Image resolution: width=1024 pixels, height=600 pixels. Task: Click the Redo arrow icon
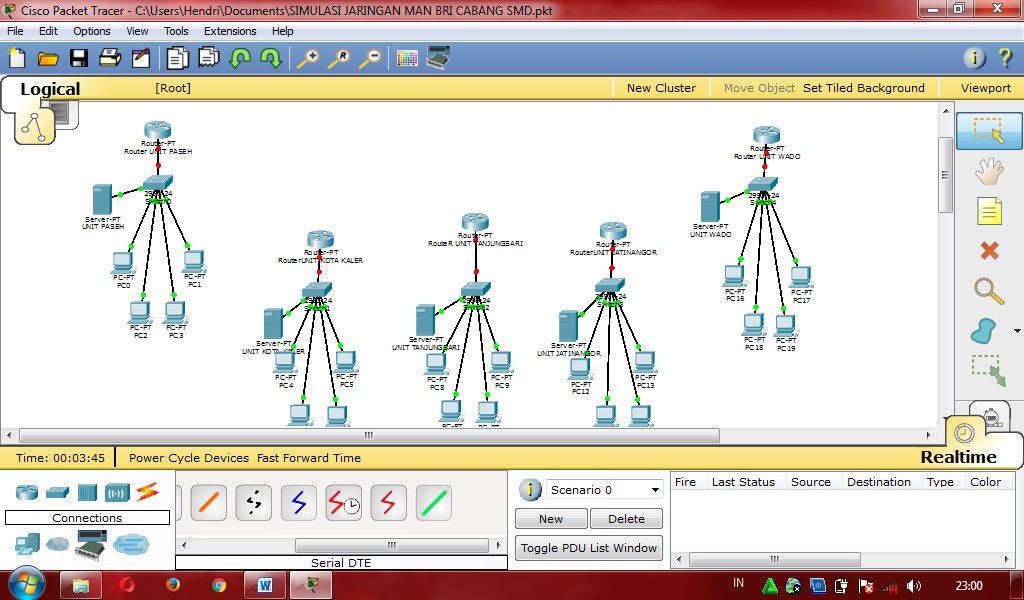click(x=270, y=58)
